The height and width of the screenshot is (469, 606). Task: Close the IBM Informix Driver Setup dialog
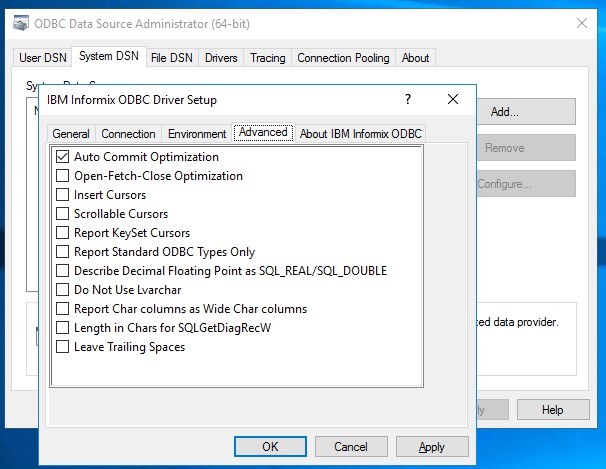[x=453, y=100]
